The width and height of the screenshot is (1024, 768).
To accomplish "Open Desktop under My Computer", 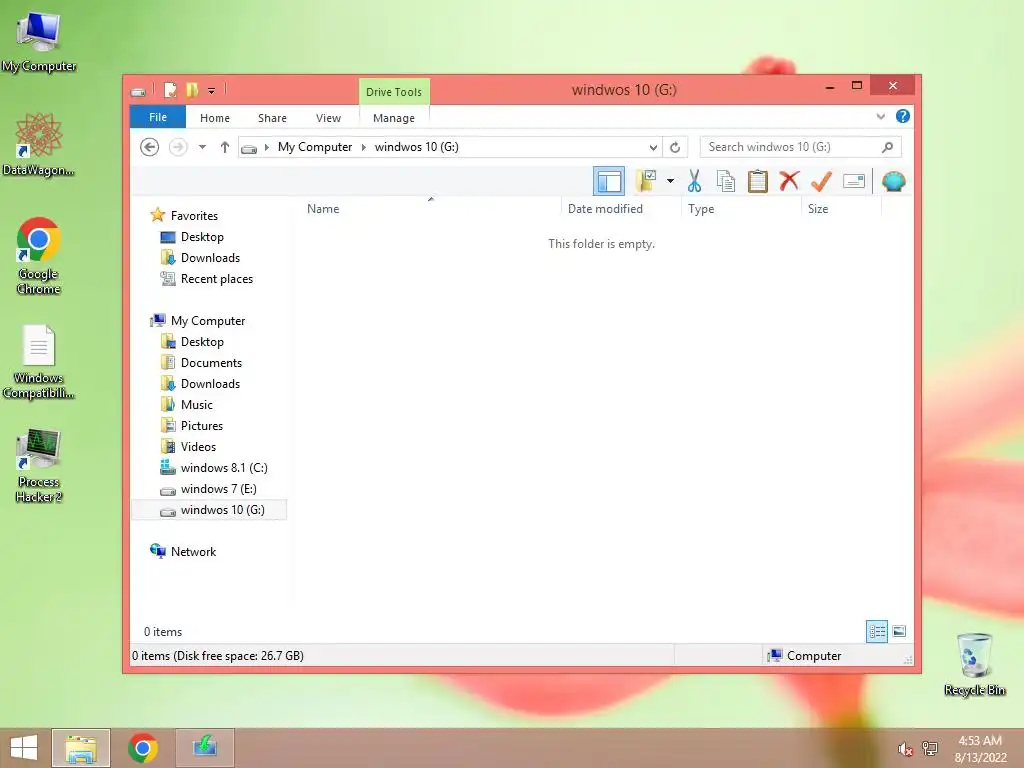I will coord(202,342).
